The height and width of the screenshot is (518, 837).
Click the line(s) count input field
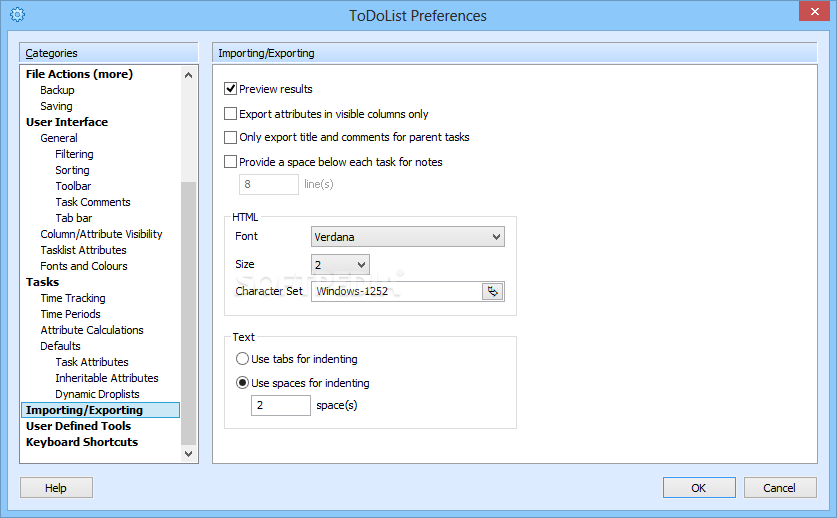(x=269, y=184)
